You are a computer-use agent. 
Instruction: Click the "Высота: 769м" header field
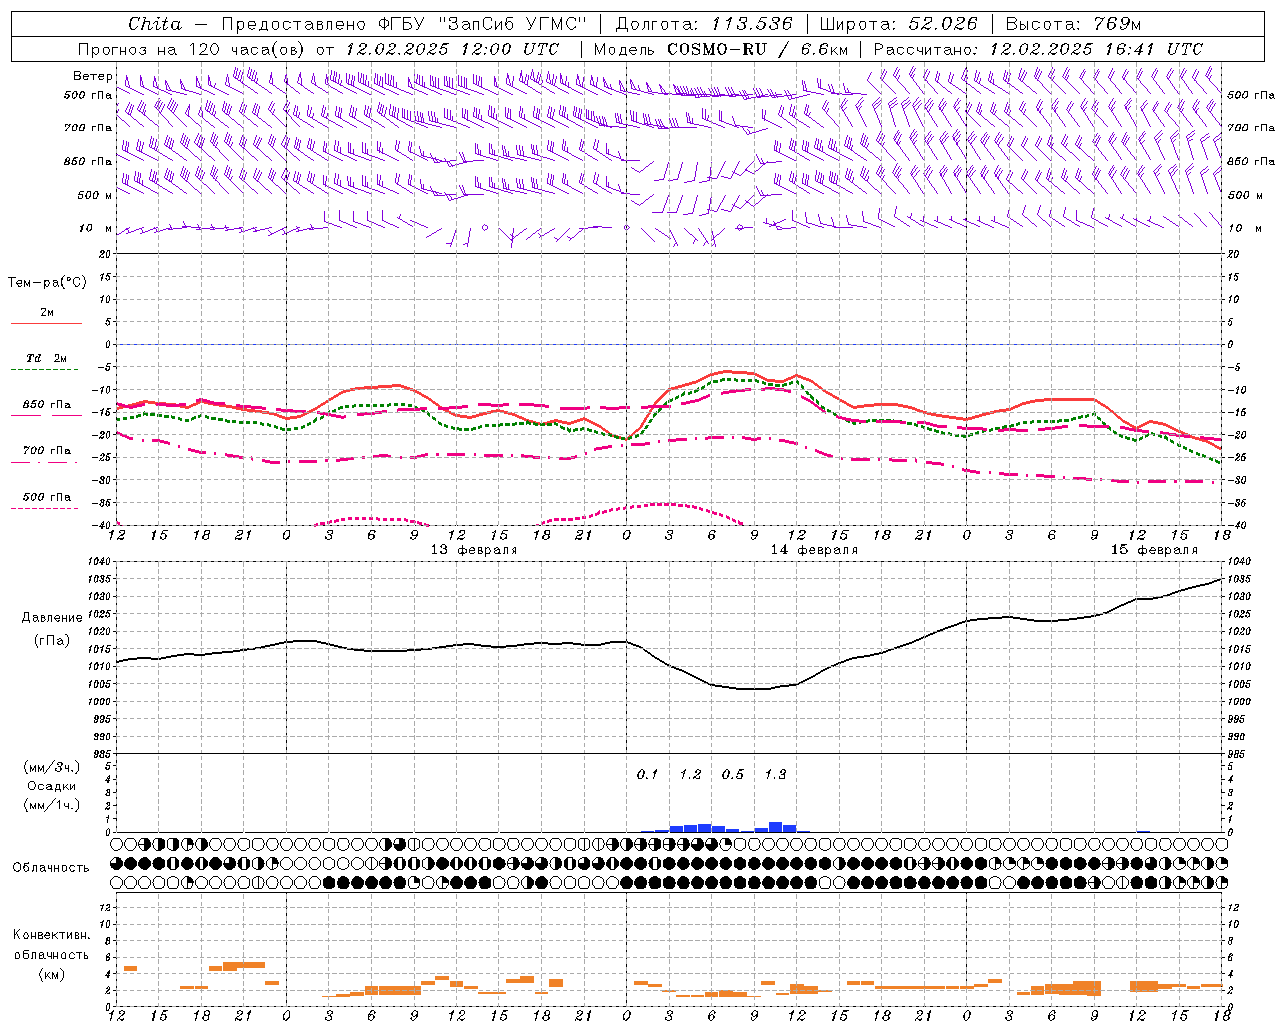pos(1073,24)
